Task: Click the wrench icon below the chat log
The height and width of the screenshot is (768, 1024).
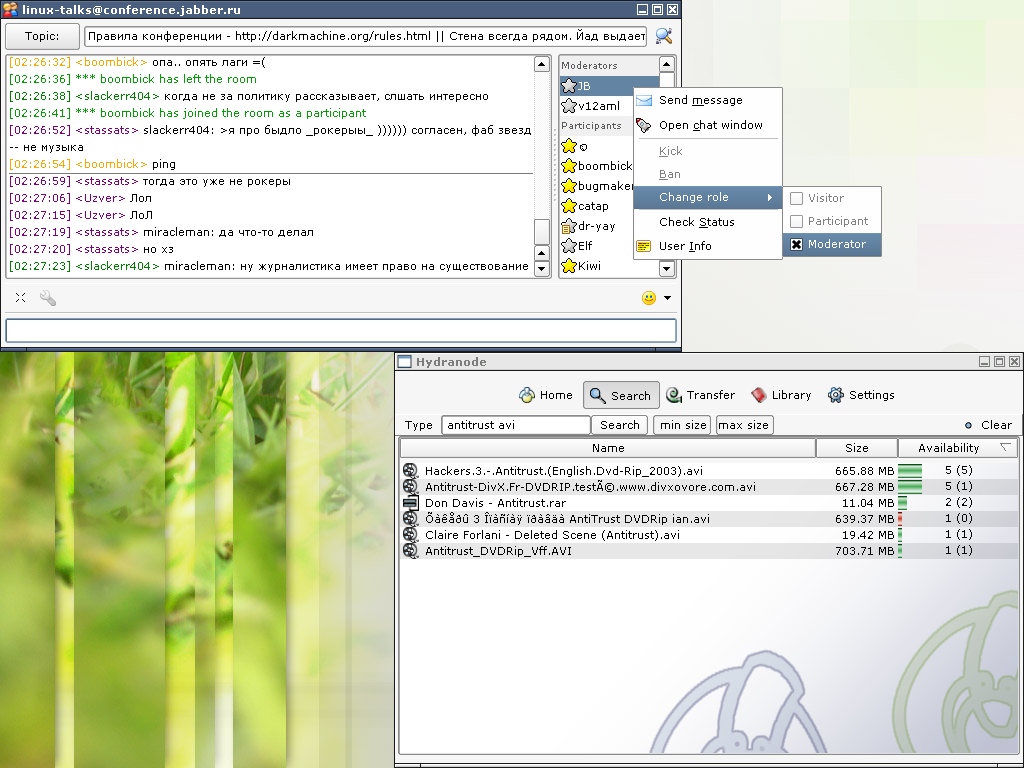Action: click(x=48, y=298)
